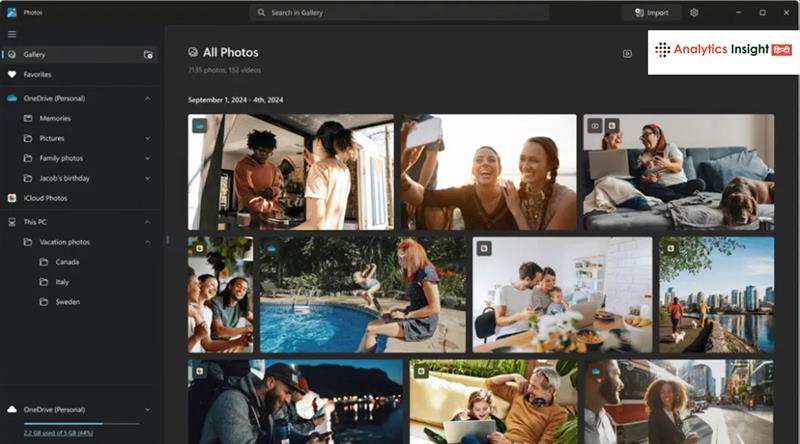Open the two women selfie photo
800x444 pixels.
tap(488, 172)
